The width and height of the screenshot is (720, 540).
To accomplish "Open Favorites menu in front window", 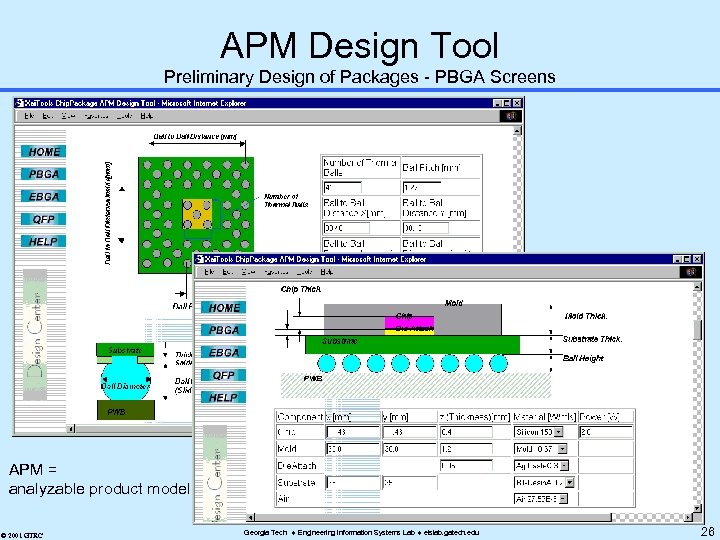I will pos(276,272).
